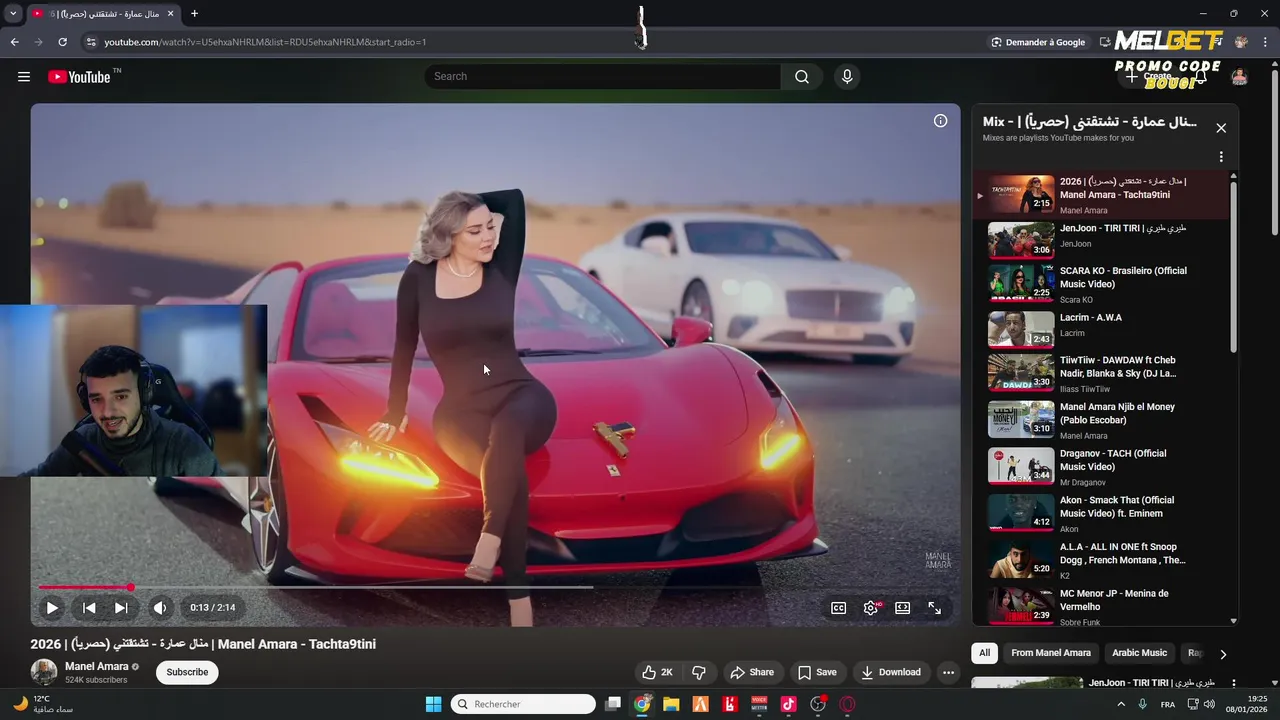Select the All filter chip
Image resolution: width=1280 pixels, height=720 pixels.
985,653
